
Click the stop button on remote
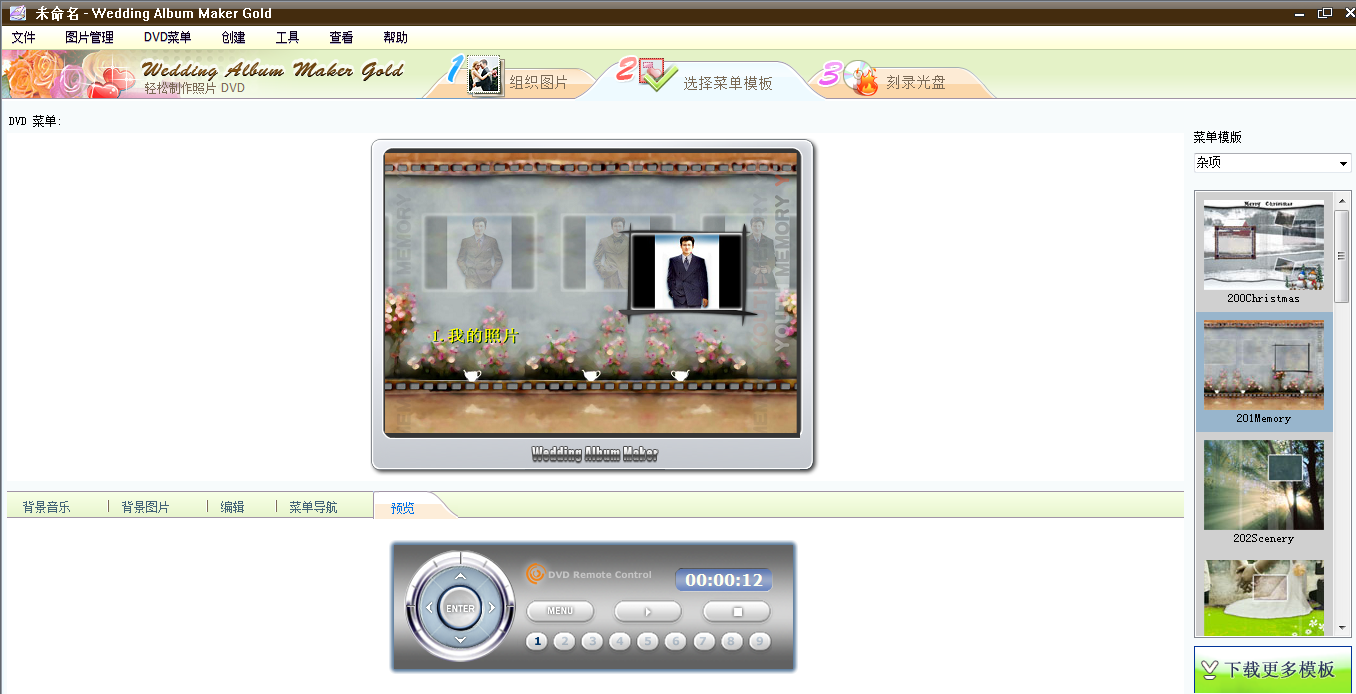pyautogui.click(x=737, y=611)
